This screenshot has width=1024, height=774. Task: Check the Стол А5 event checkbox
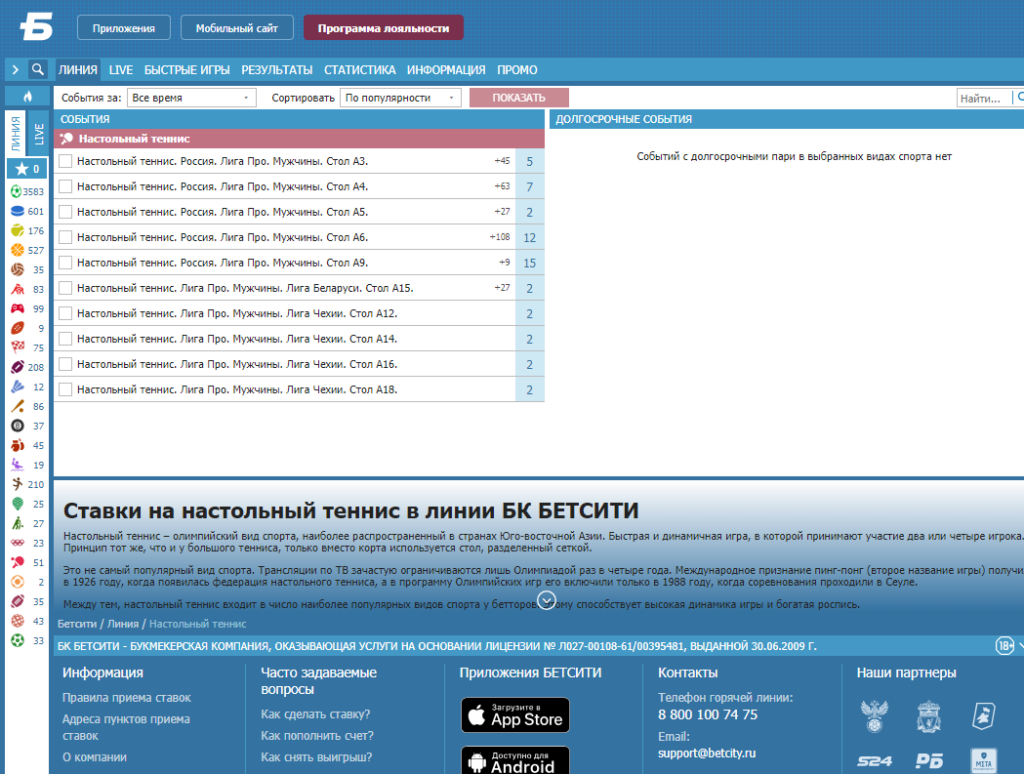point(65,212)
